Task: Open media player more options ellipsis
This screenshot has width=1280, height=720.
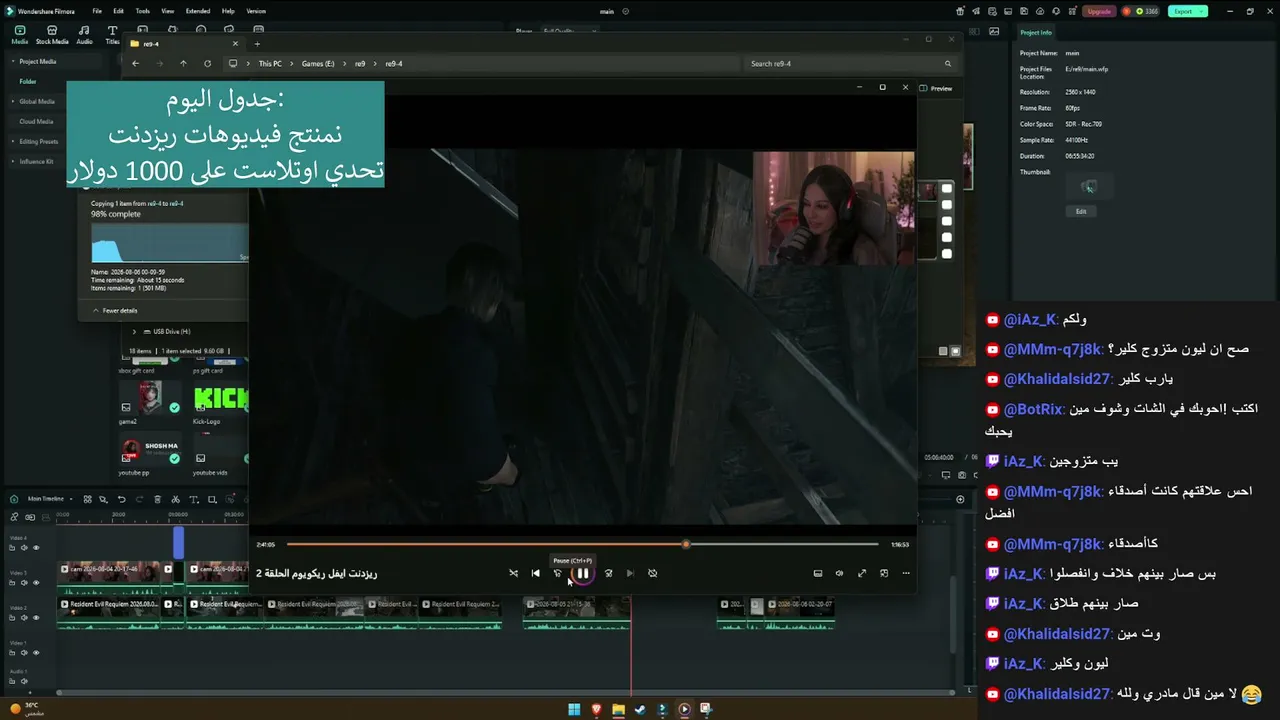Action: [906, 573]
